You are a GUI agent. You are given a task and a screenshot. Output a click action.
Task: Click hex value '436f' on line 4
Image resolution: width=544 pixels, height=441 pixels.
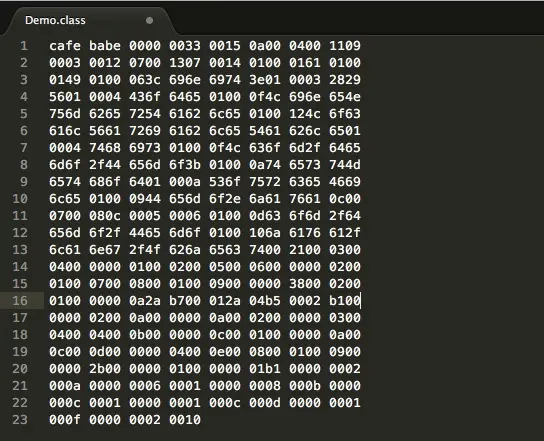pos(145,96)
